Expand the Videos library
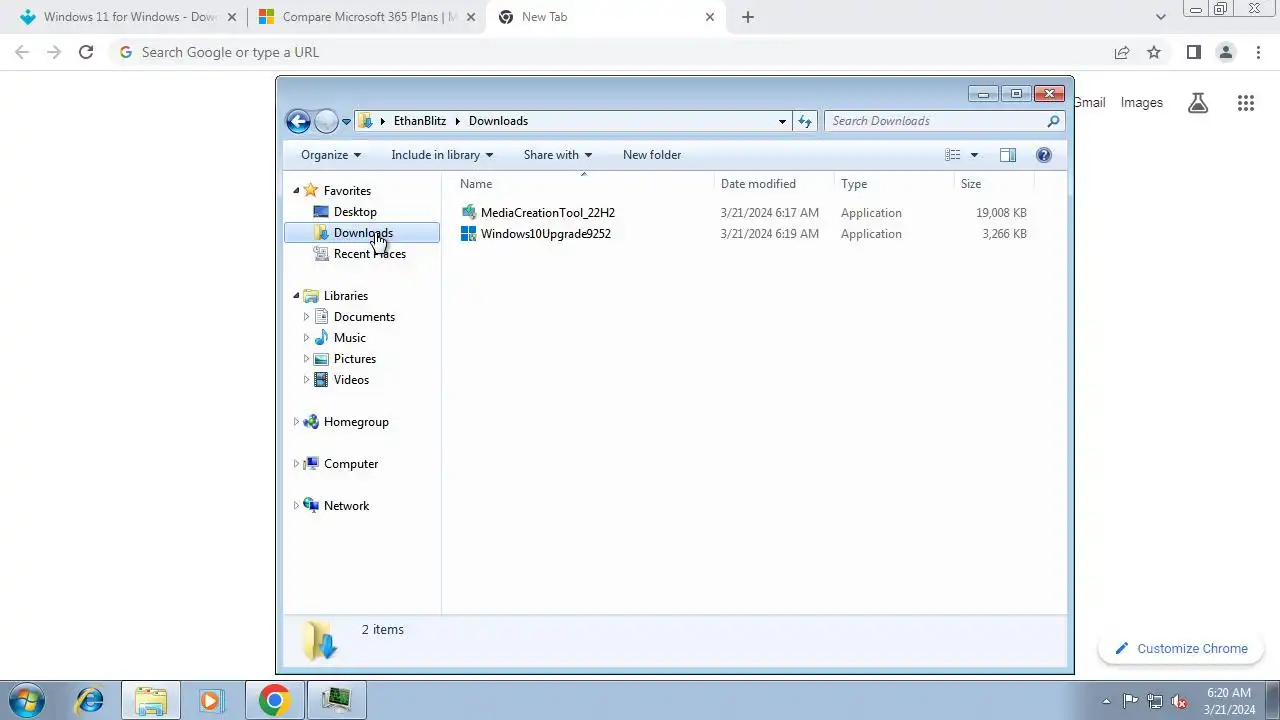Viewport: 1280px width, 720px height. pos(306,380)
